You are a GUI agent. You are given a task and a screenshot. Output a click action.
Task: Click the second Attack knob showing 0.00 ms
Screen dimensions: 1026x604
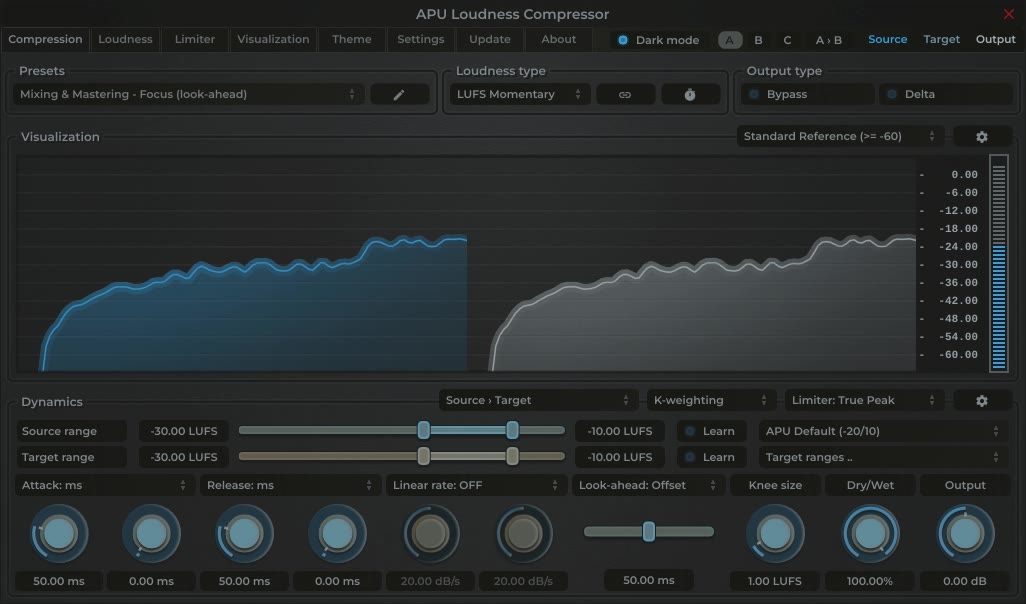point(152,534)
